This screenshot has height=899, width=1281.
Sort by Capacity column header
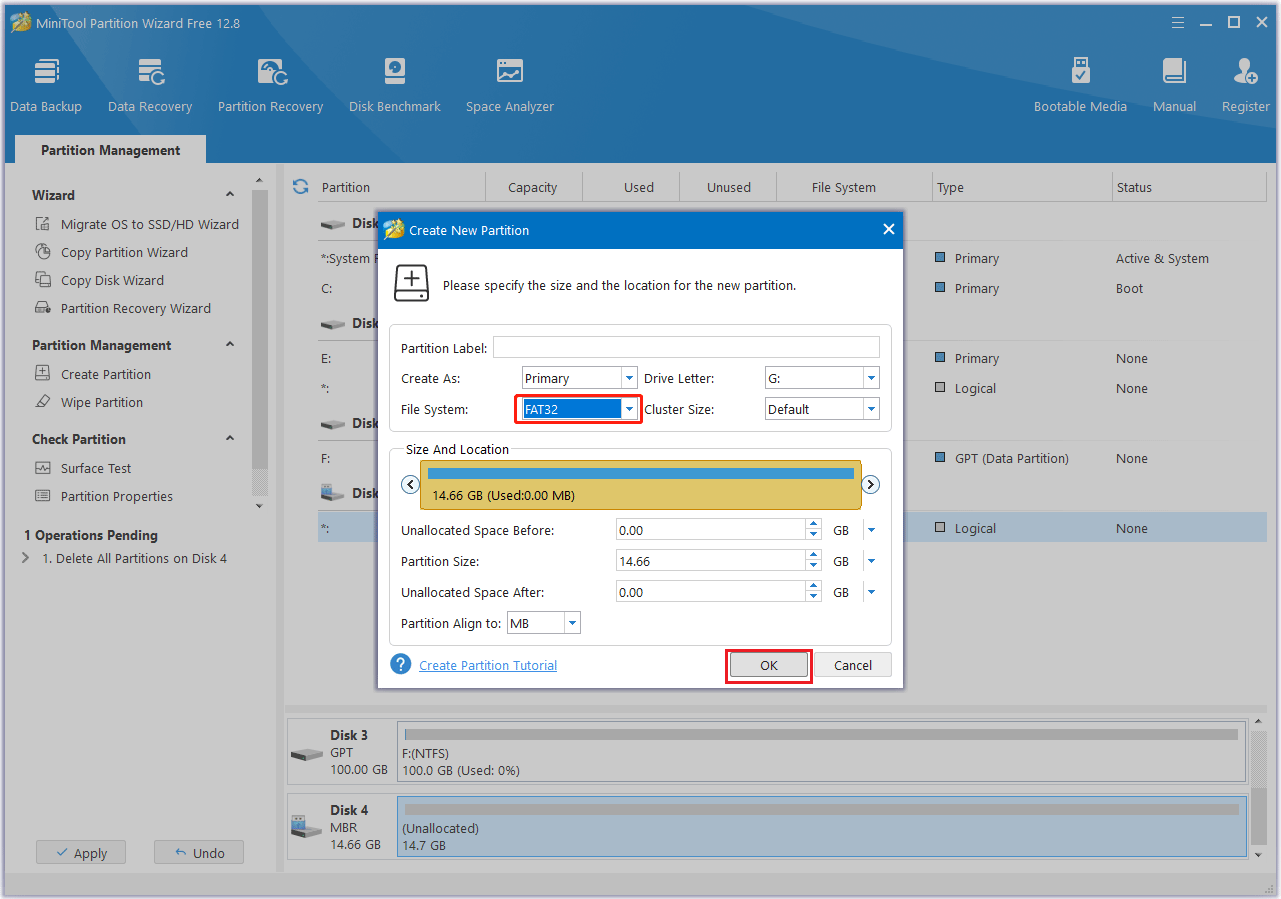(533, 187)
